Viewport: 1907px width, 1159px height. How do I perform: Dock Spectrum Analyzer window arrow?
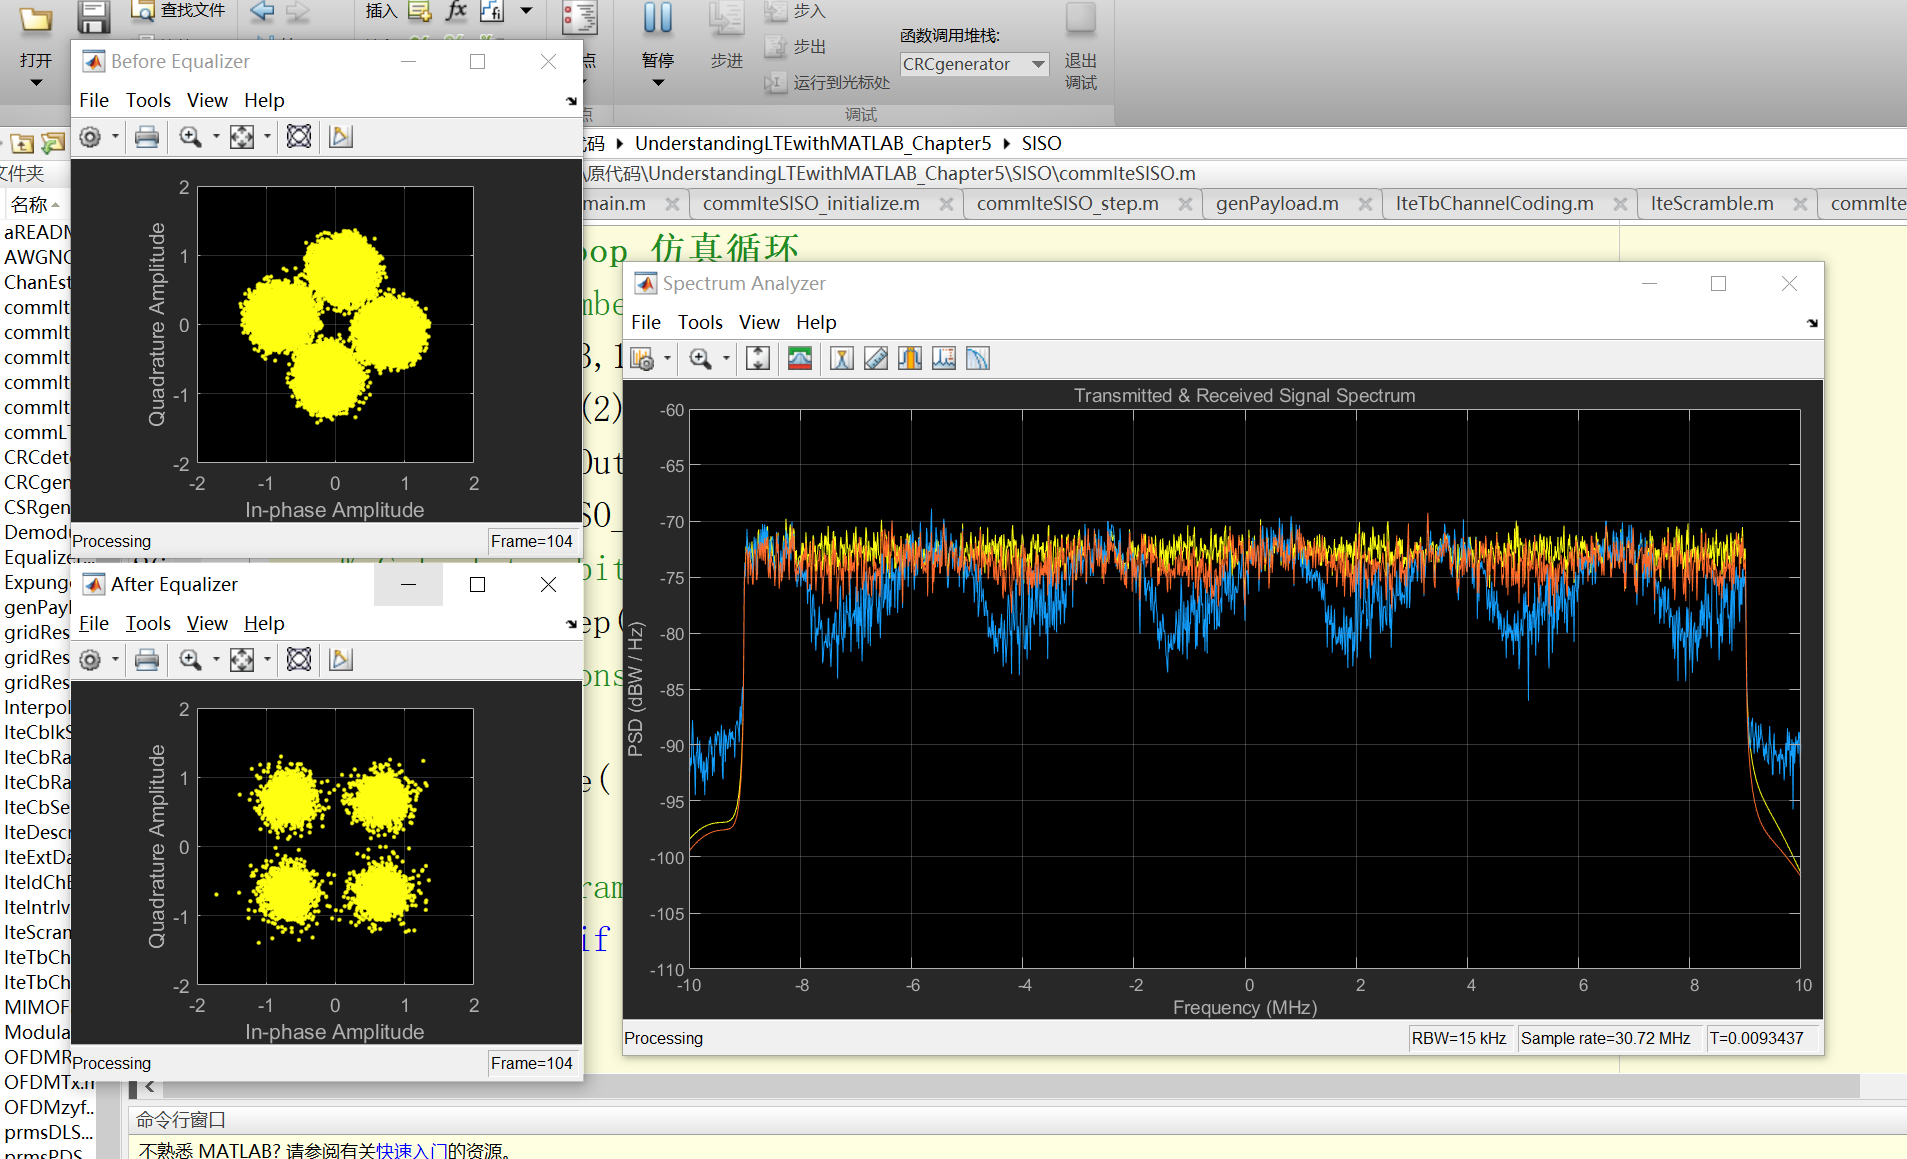1812,323
